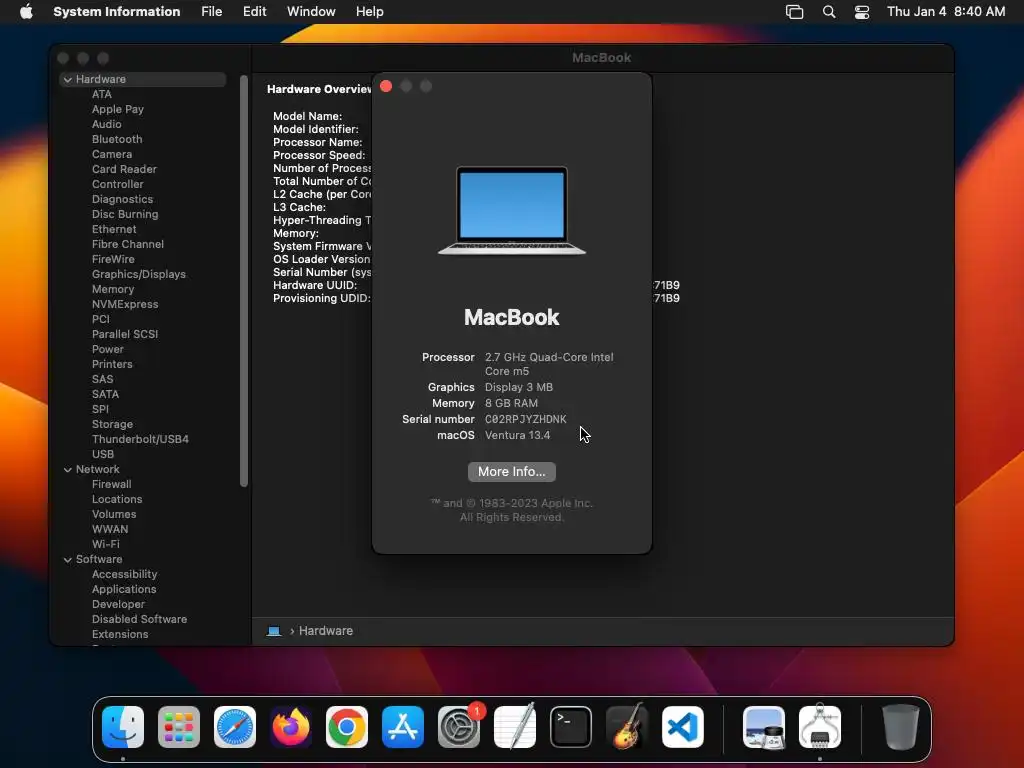The width and height of the screenshot is (1024, 768).
Task: Select Firewall under Network
Action: (112, 485)
